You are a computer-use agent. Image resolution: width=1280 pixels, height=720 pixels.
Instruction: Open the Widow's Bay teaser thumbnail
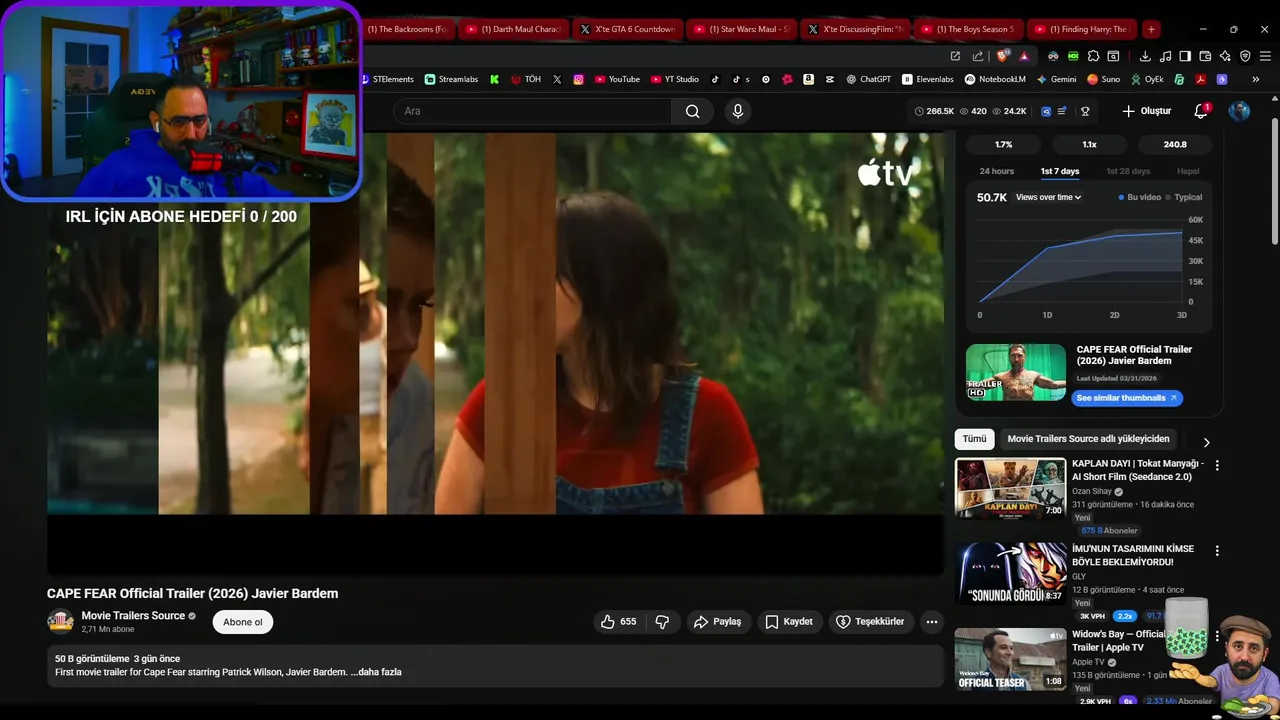pyautogui.click(x=1010, y=659)
